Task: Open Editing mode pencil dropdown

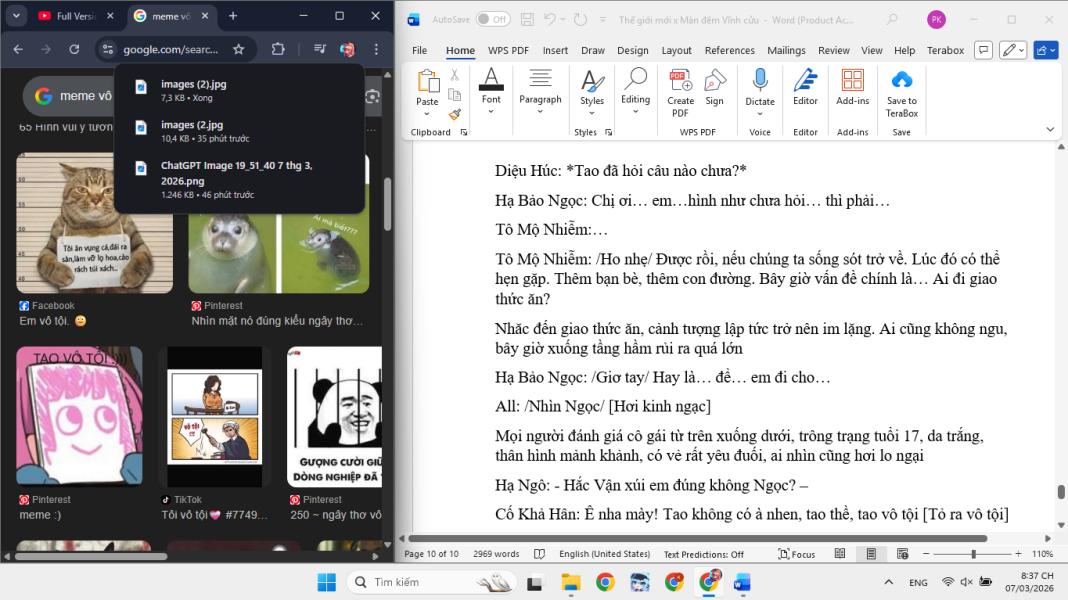Action: (x=1013, y=50)
